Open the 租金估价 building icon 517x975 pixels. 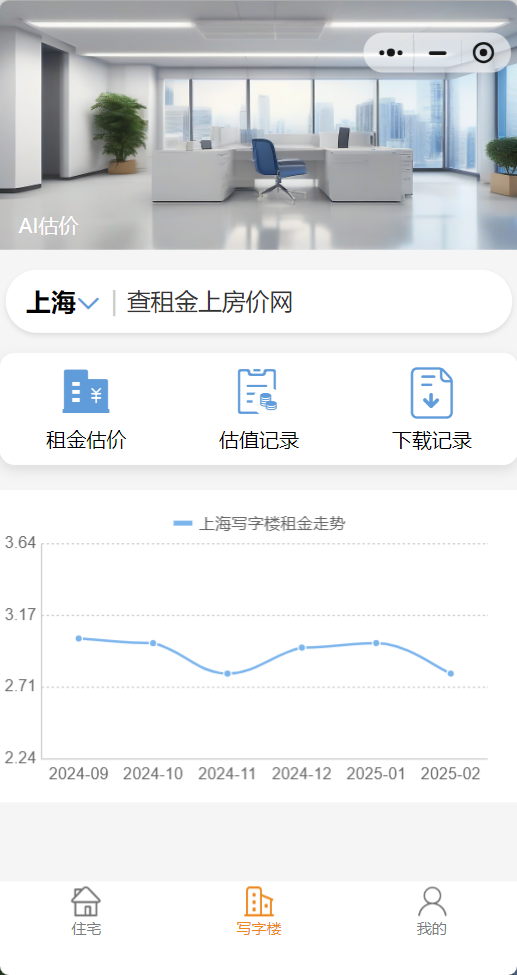pos(86,391)
